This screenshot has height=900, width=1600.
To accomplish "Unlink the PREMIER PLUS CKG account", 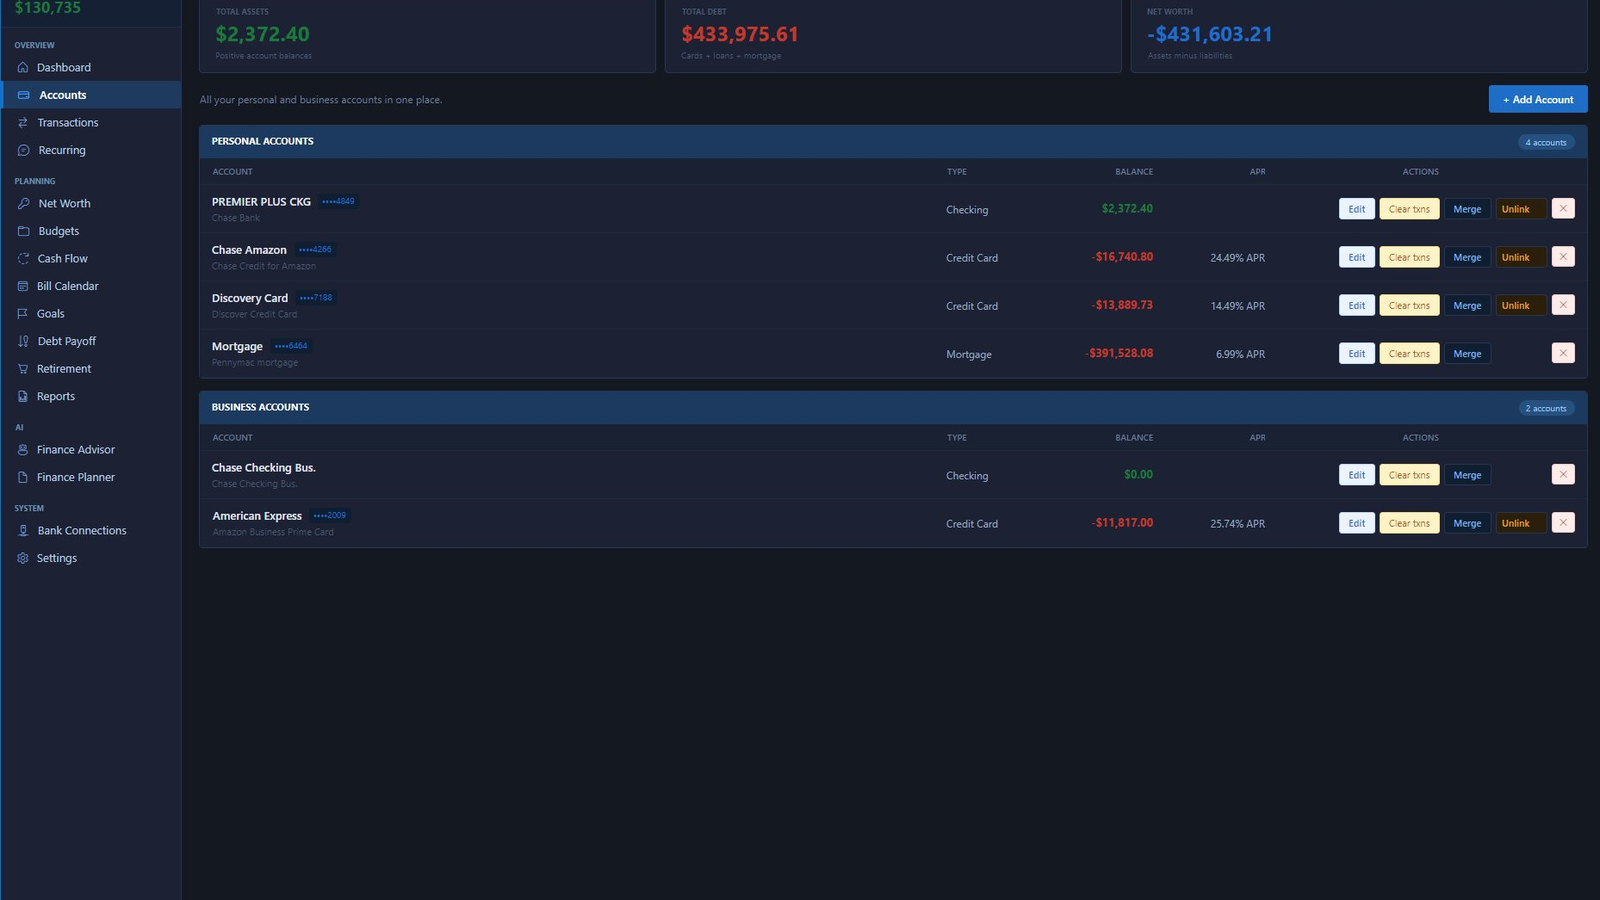I will click(x=1521, y=209).
